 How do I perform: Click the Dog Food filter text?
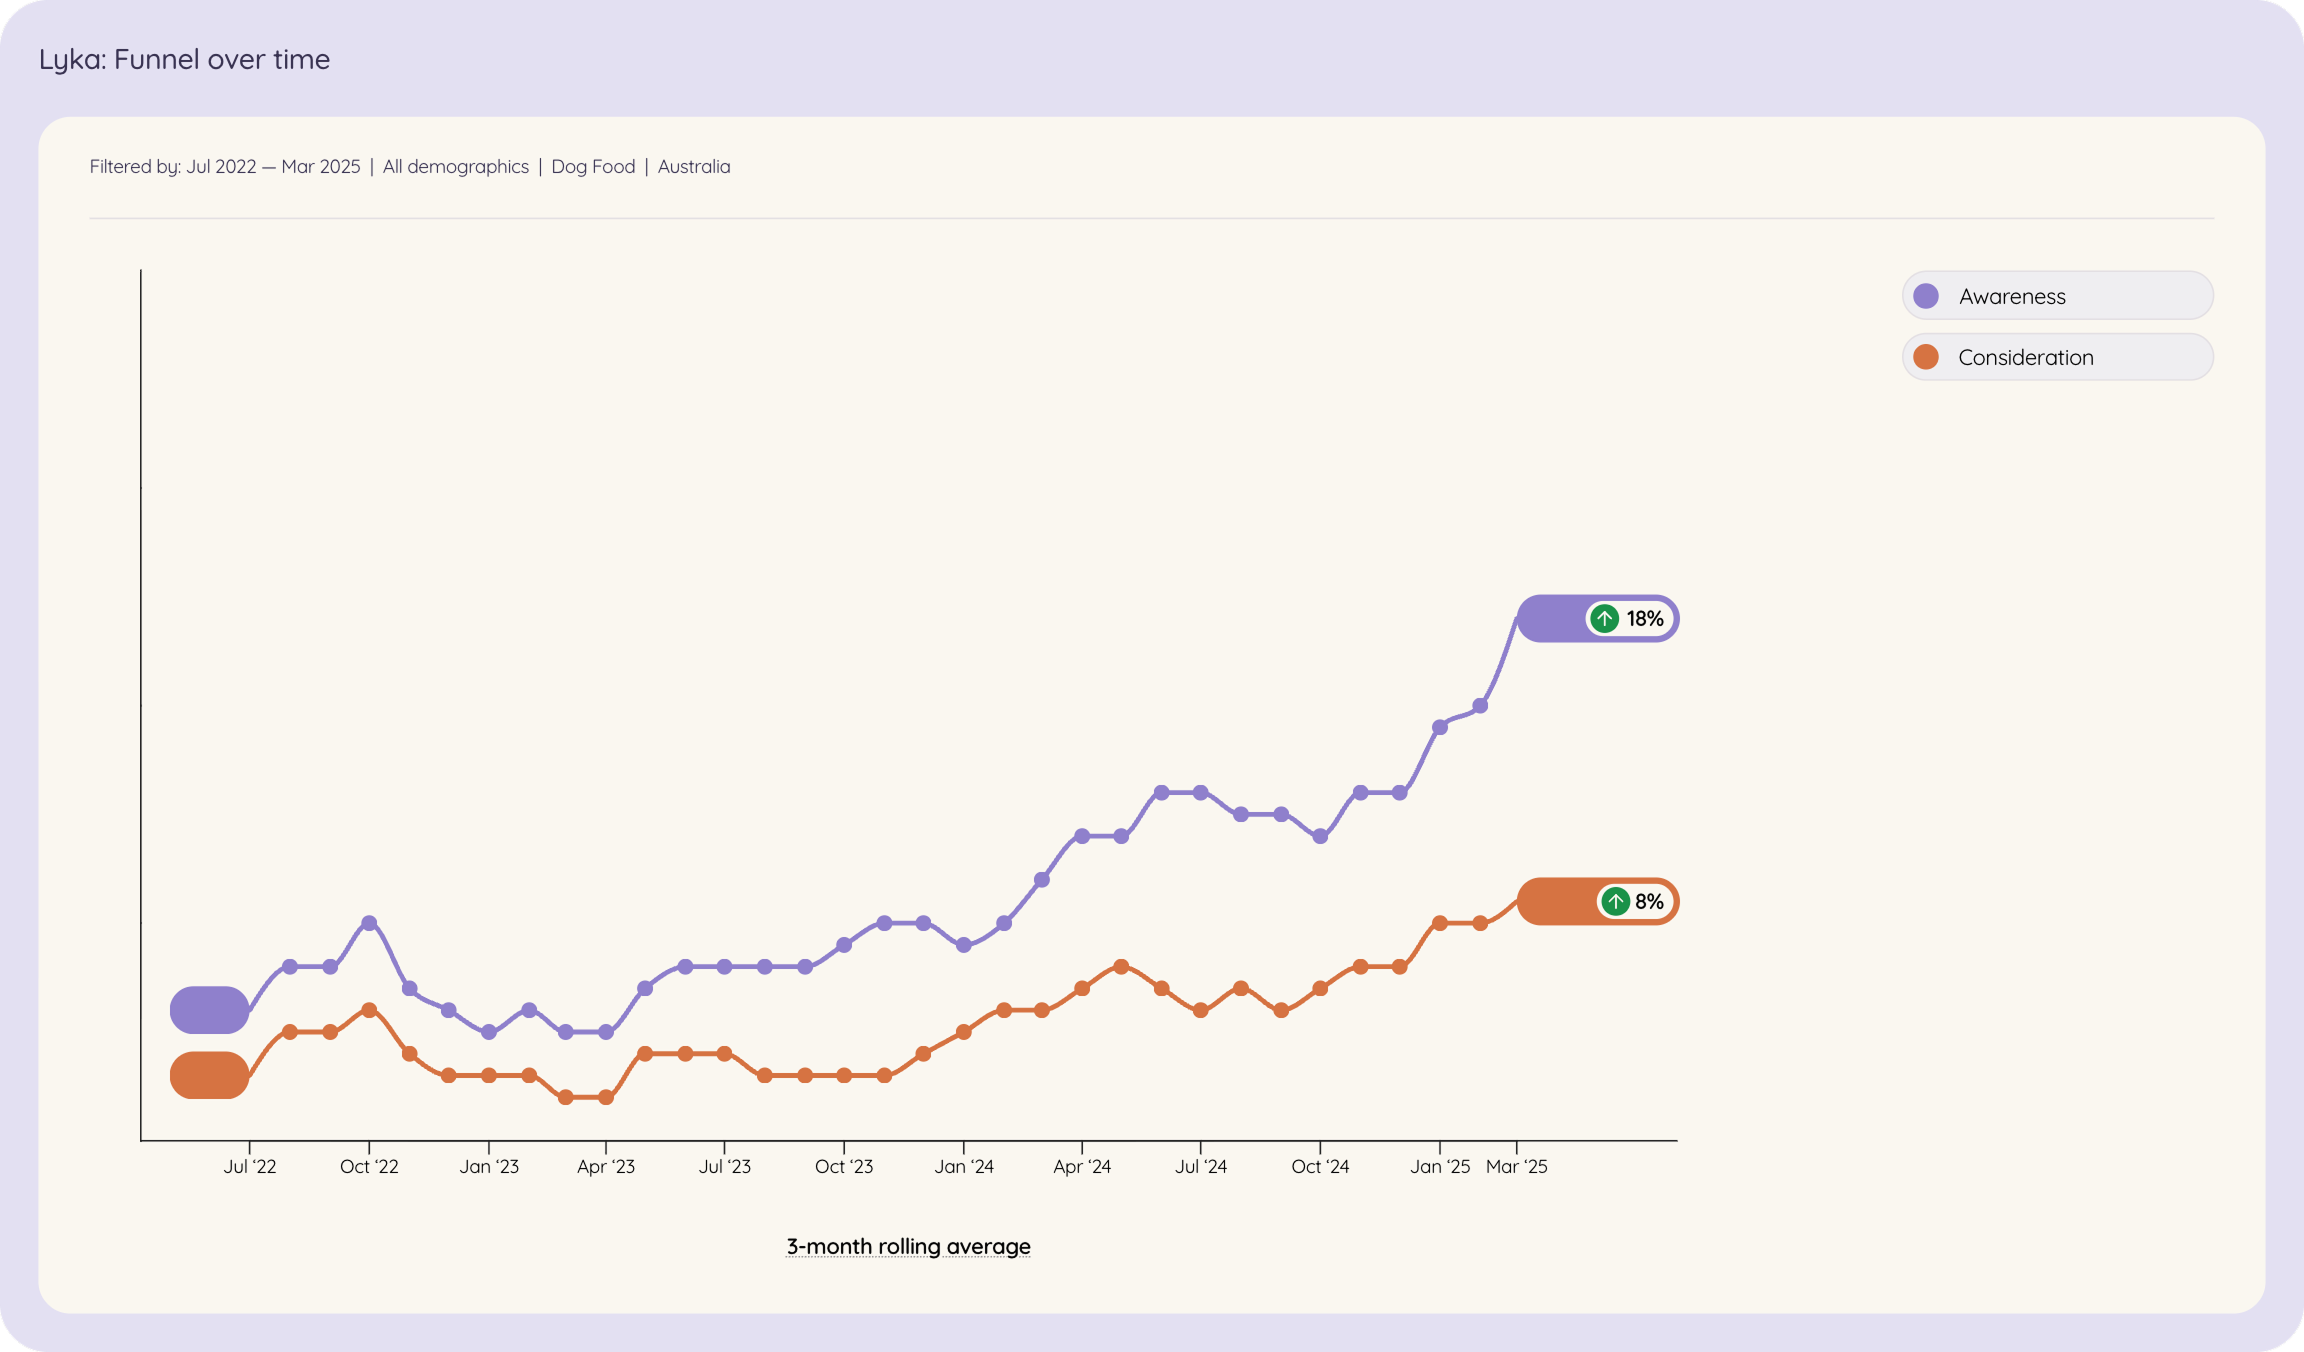593,167
